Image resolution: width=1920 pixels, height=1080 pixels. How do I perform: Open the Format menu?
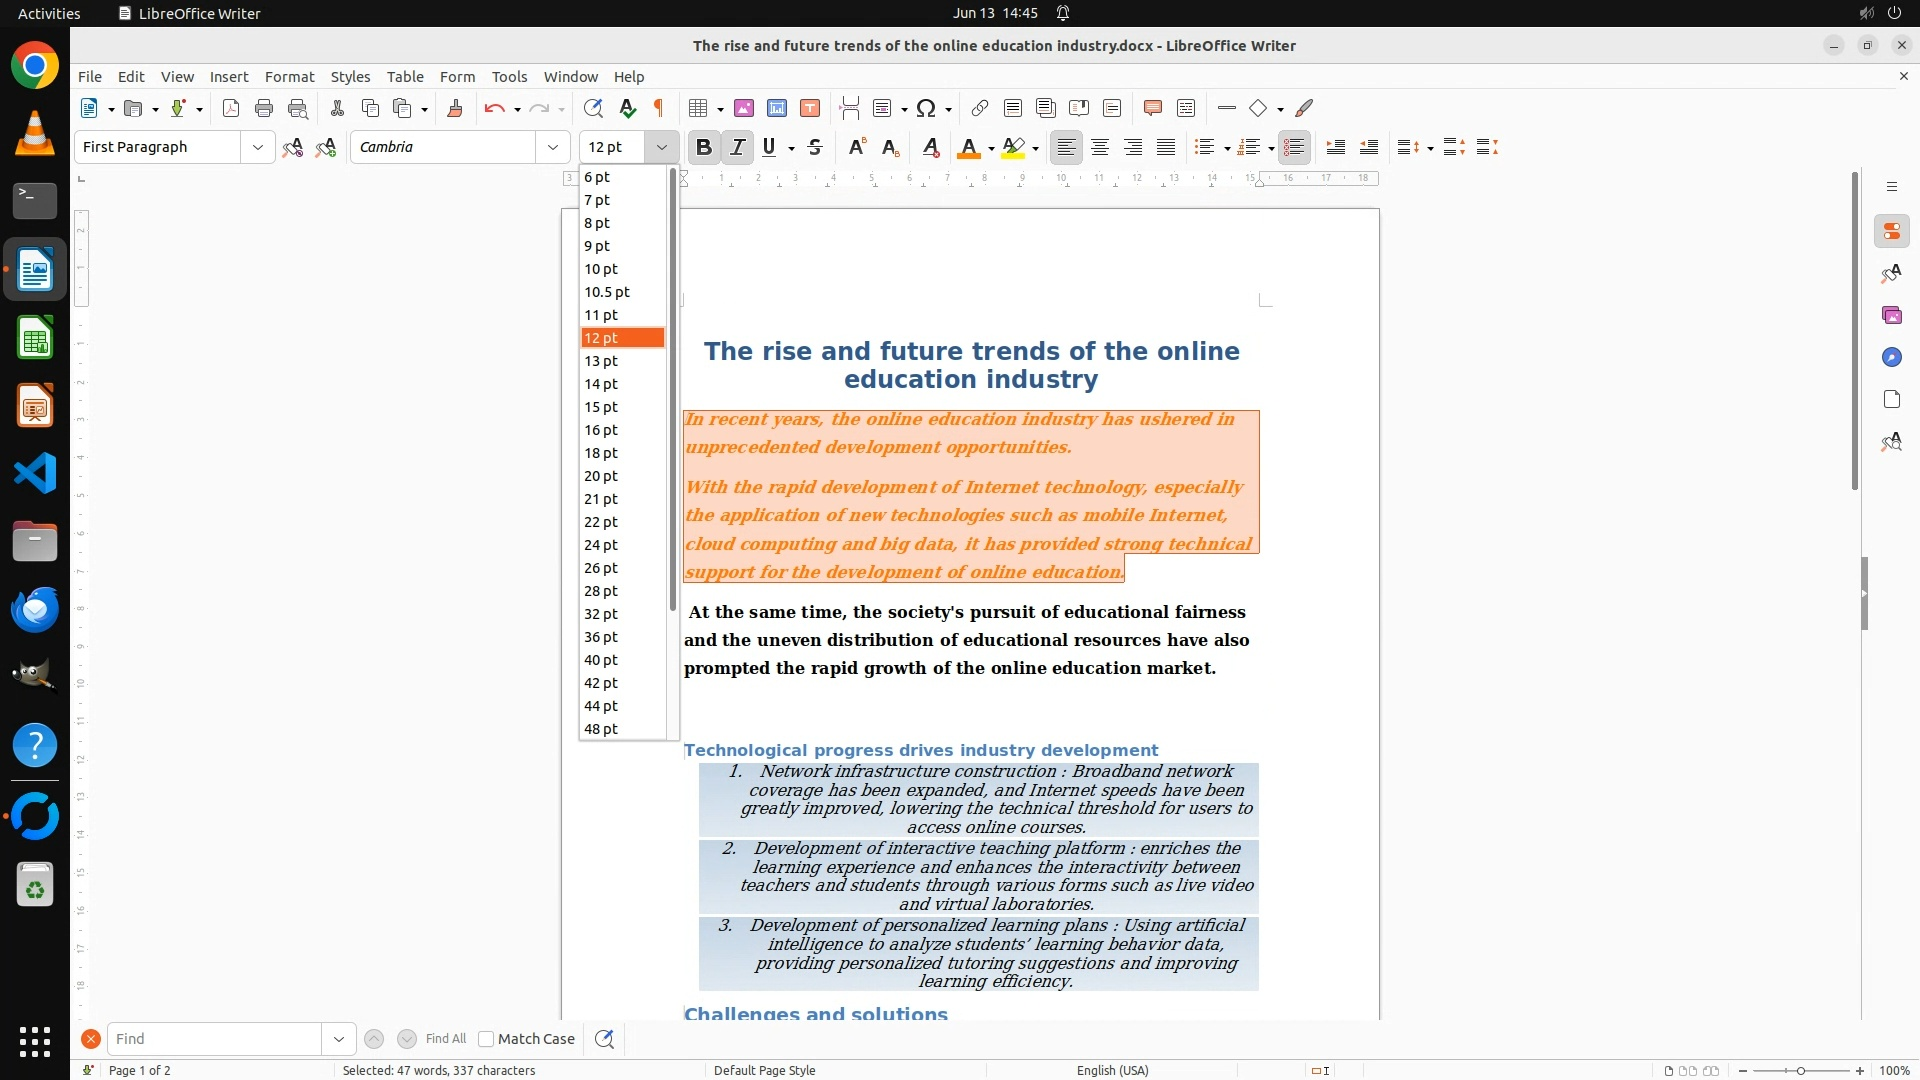tap(289, 77)
